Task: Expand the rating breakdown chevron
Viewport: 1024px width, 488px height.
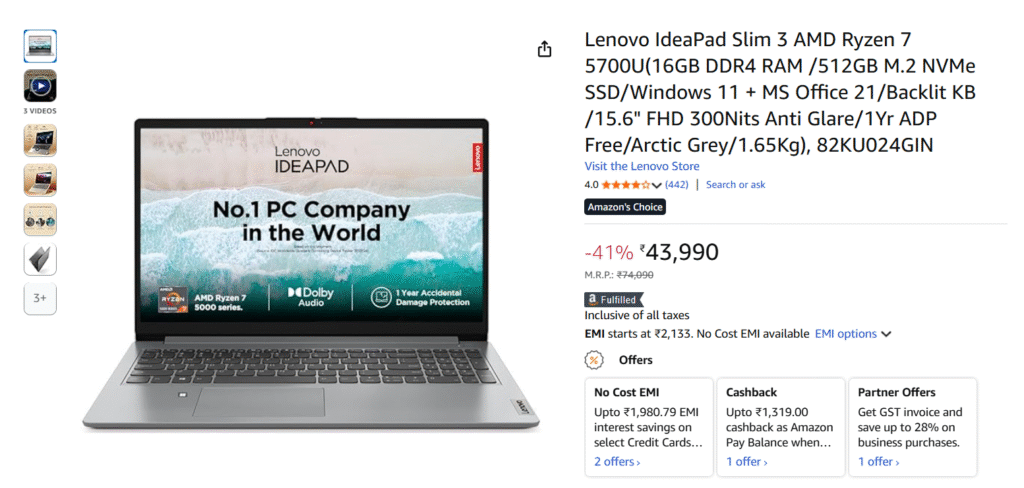Action: (657, 185)
